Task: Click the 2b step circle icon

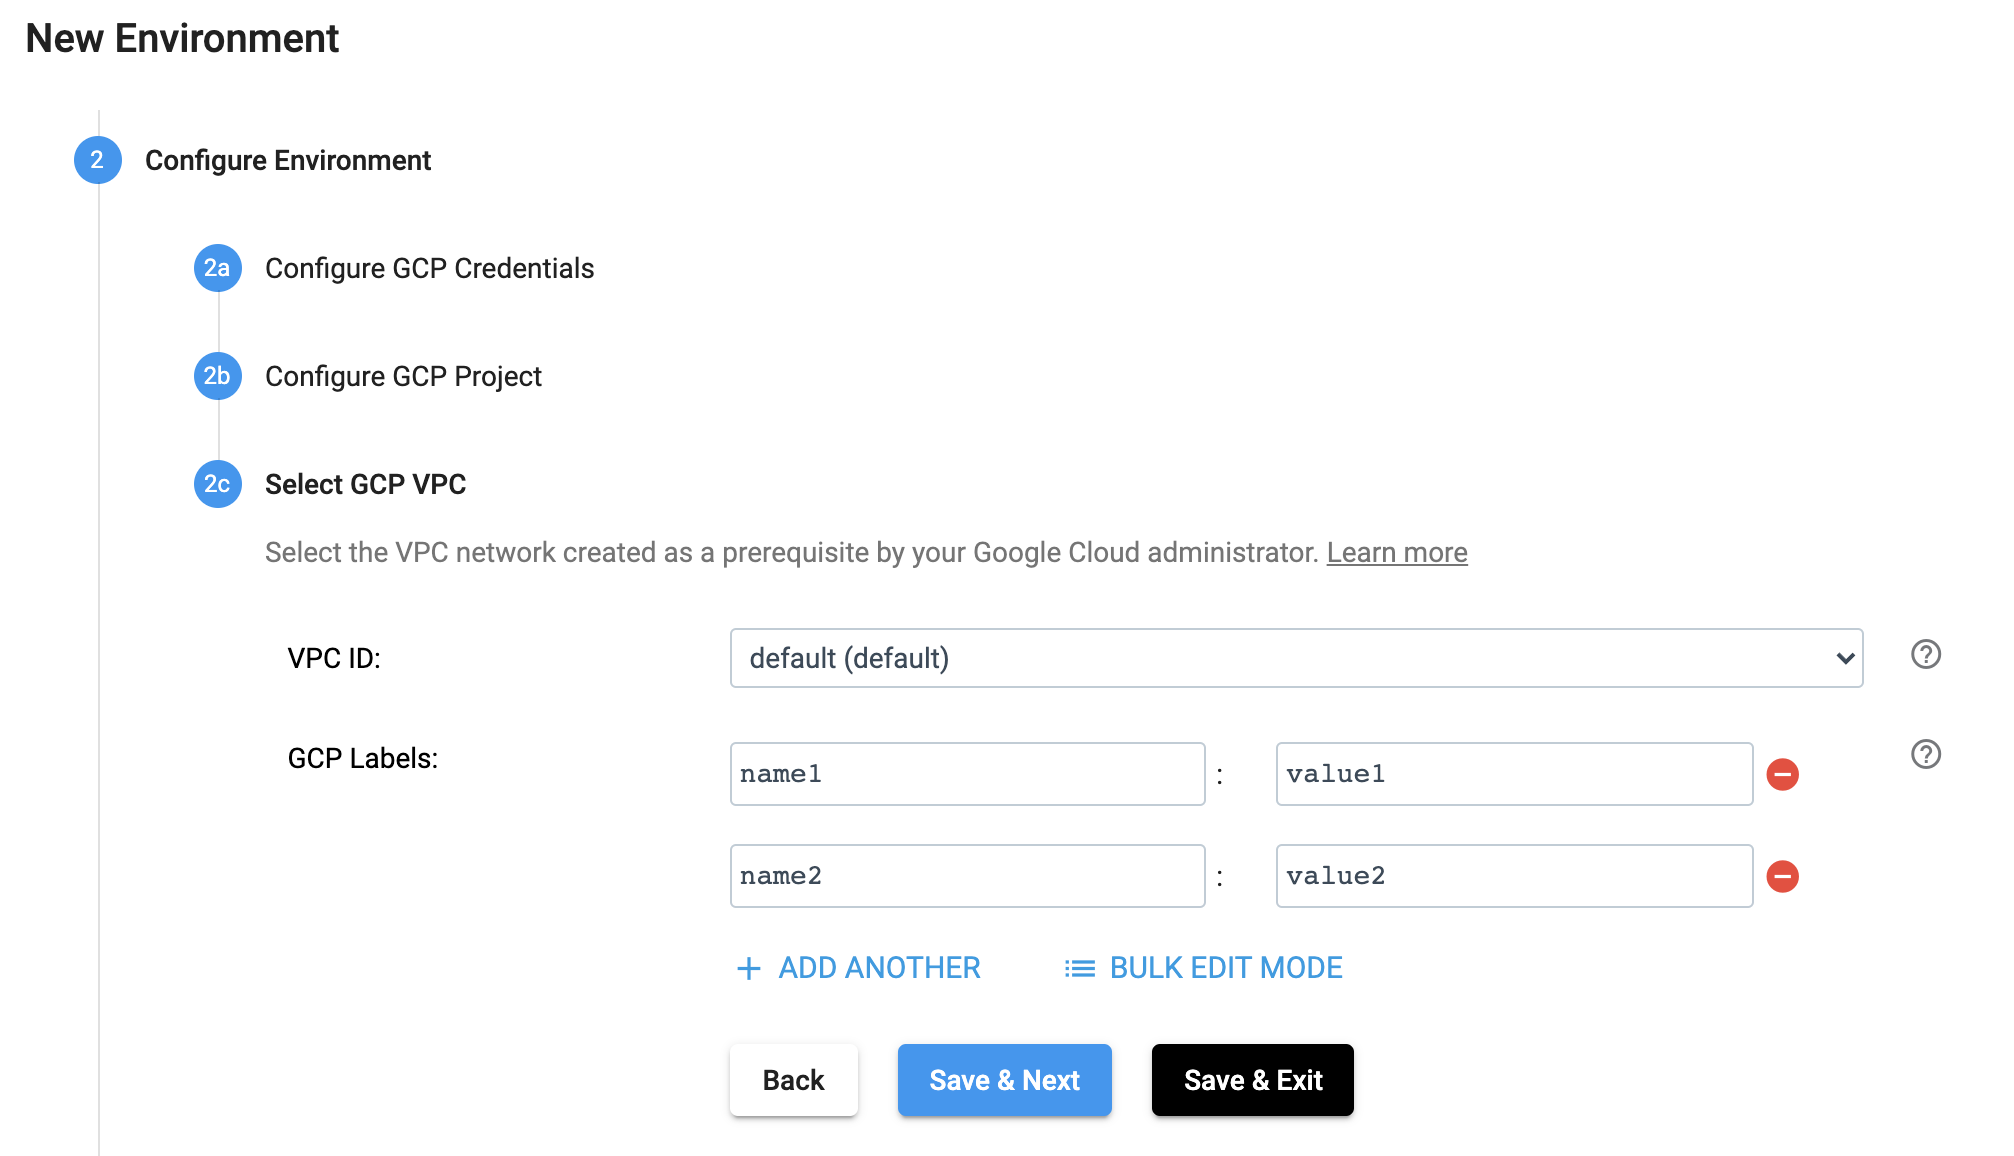Action: [x=217, y=376]
